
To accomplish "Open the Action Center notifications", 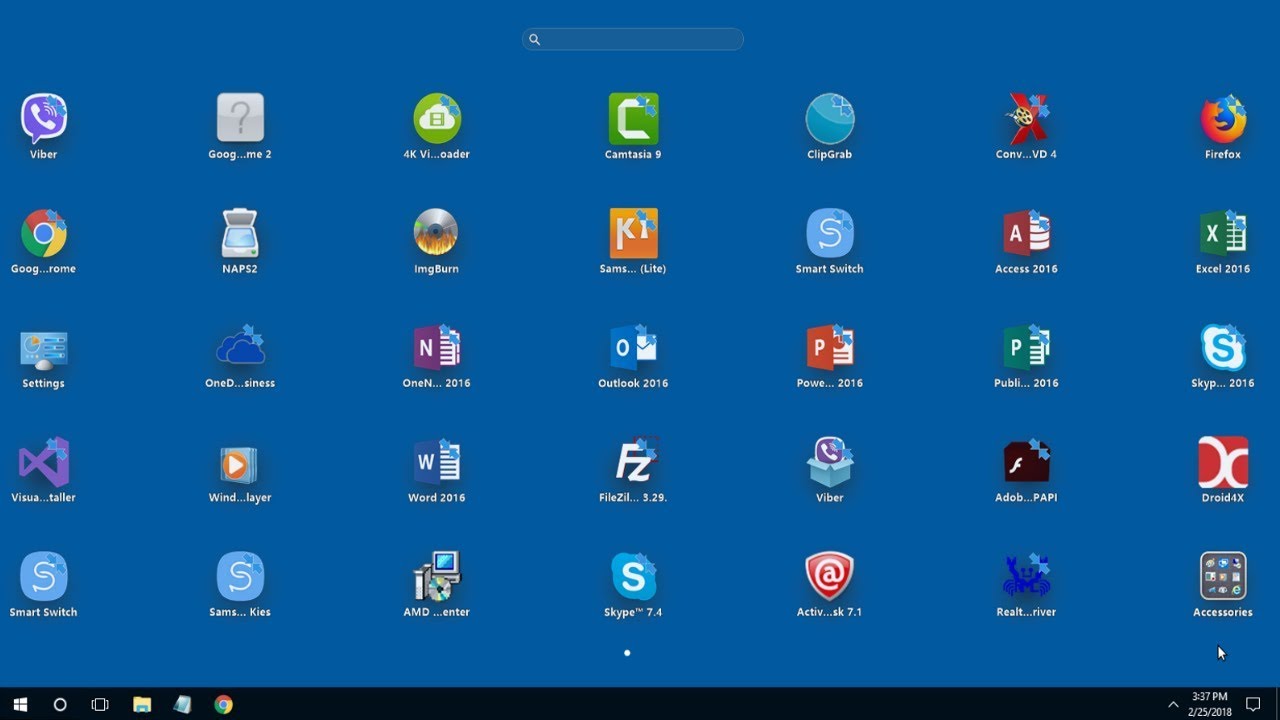I will click(1253, 704).
